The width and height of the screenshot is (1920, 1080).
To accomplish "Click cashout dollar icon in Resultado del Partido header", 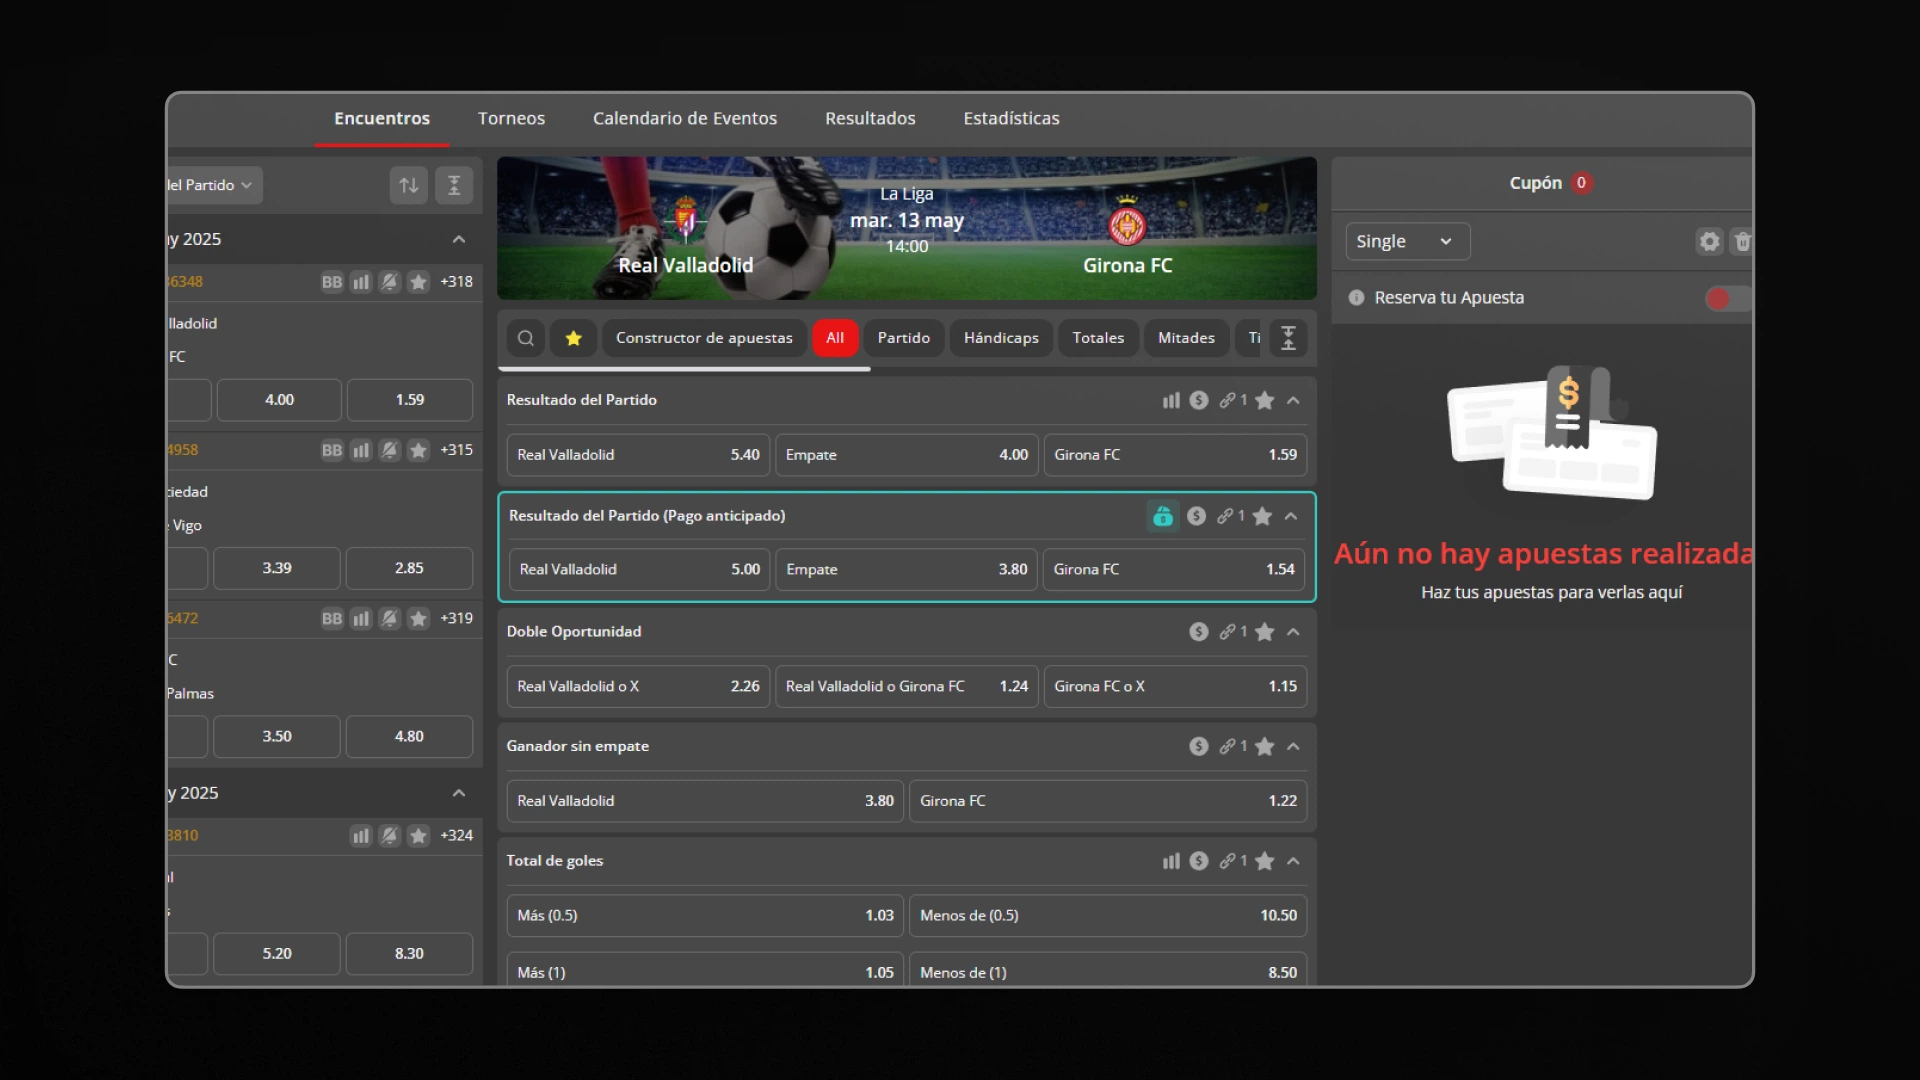I will 1199,400.
